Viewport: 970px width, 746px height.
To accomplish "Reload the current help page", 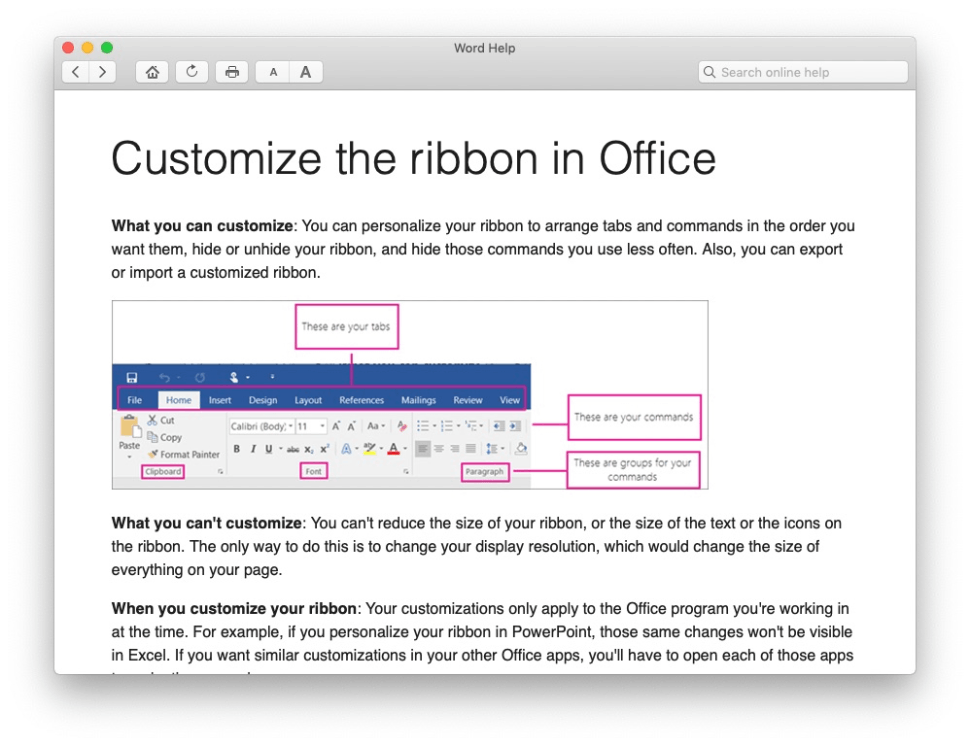I will tap(192, 72).
